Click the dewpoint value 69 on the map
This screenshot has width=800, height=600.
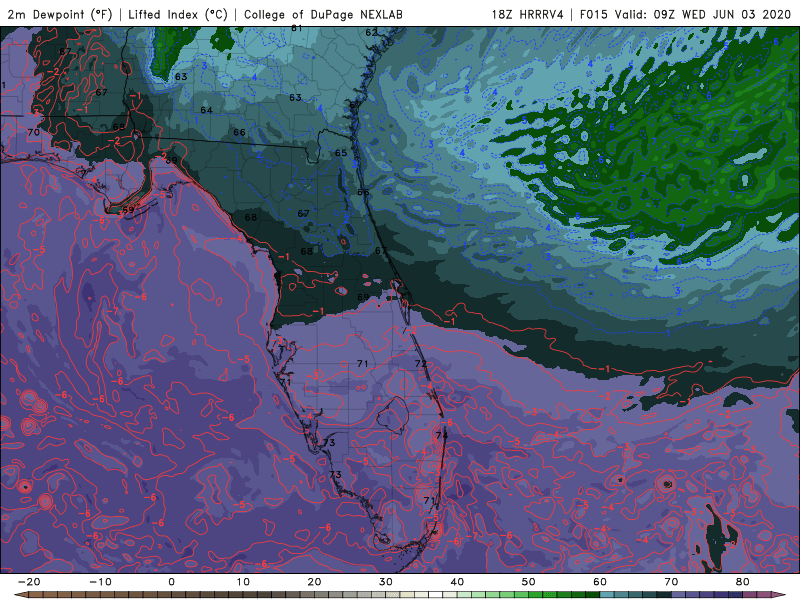(363, 297)
